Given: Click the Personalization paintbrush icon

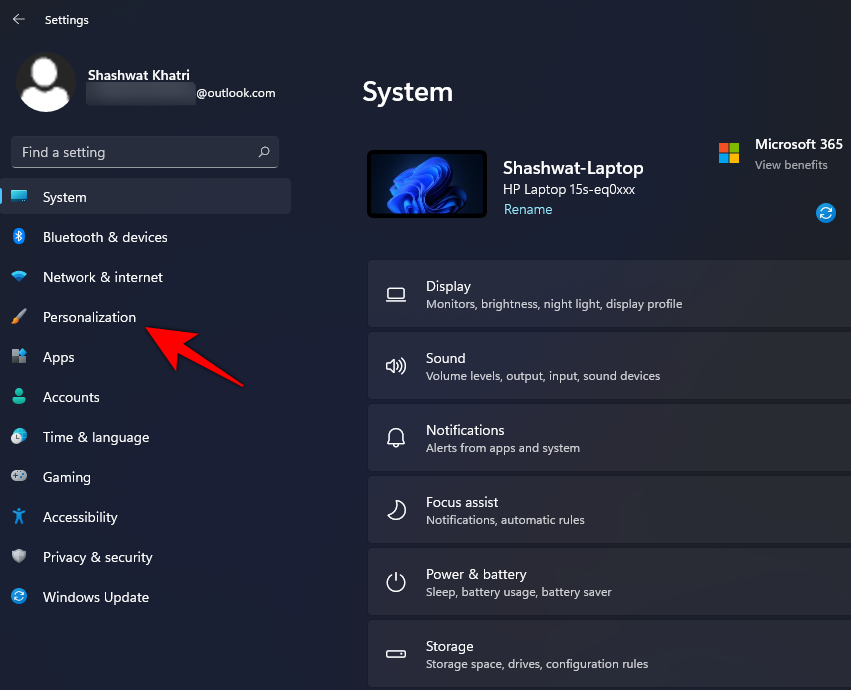Looking at the screenshot, I should click(x=19, y=317).
